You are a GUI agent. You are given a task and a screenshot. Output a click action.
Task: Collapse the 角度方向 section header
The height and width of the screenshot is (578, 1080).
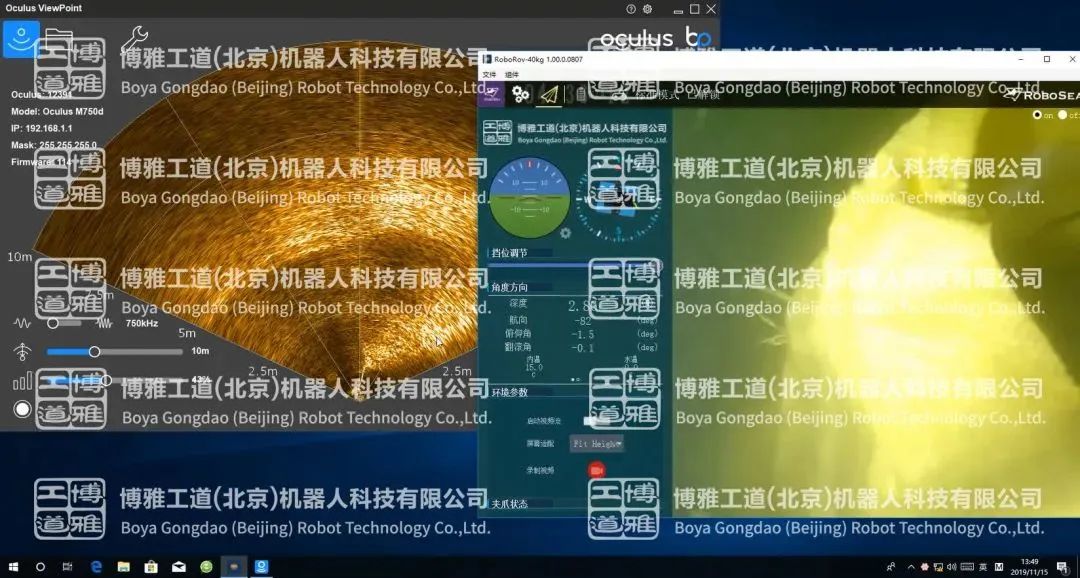(x=510, y=287)
